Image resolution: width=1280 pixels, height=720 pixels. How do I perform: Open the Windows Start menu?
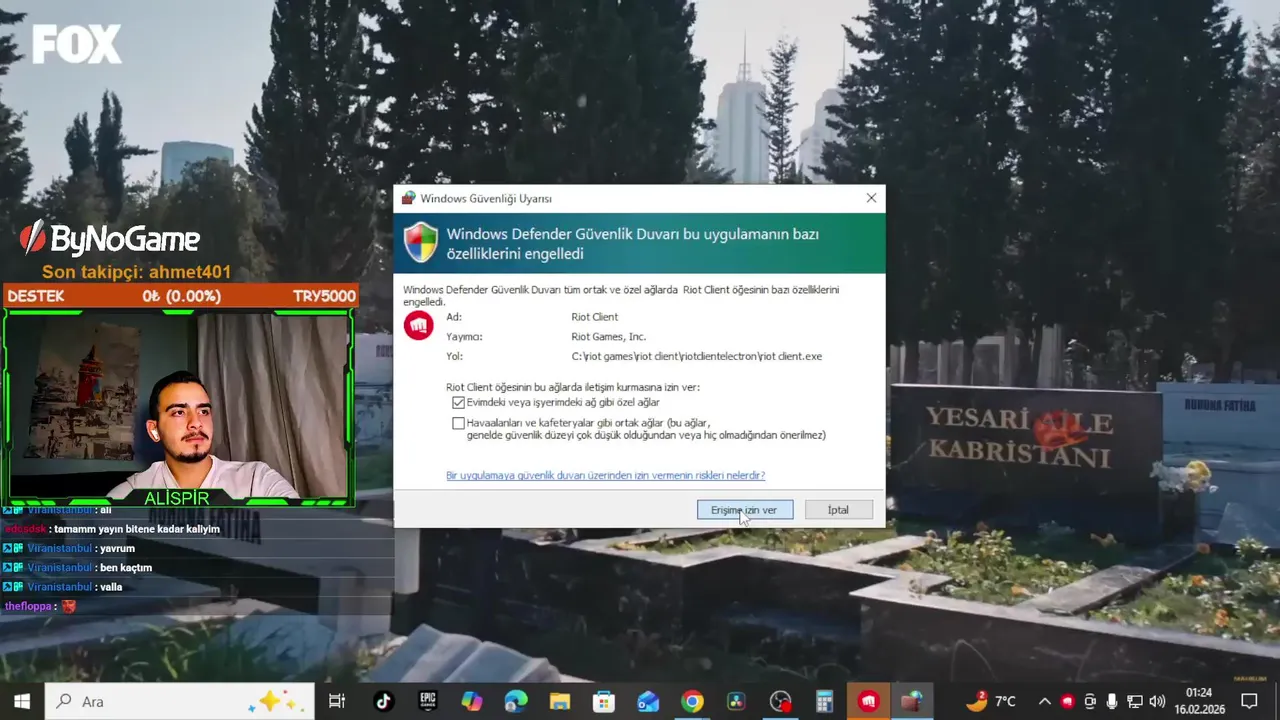click(22, 701)
